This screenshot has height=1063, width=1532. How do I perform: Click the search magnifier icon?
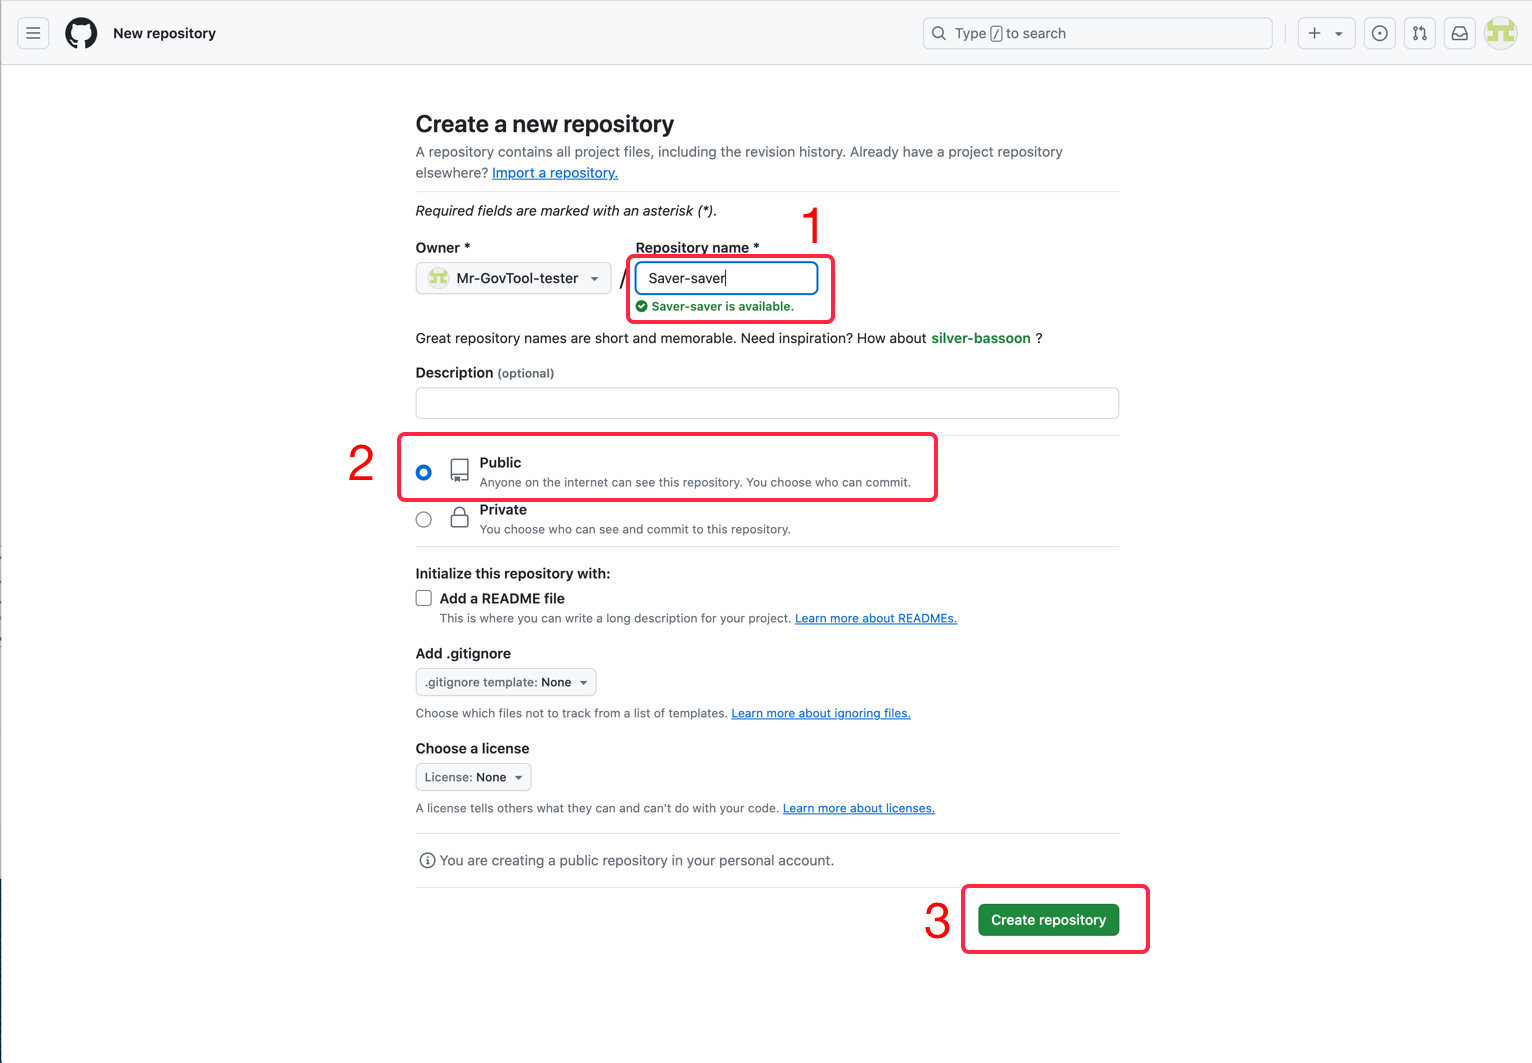(x=939, y=33)
